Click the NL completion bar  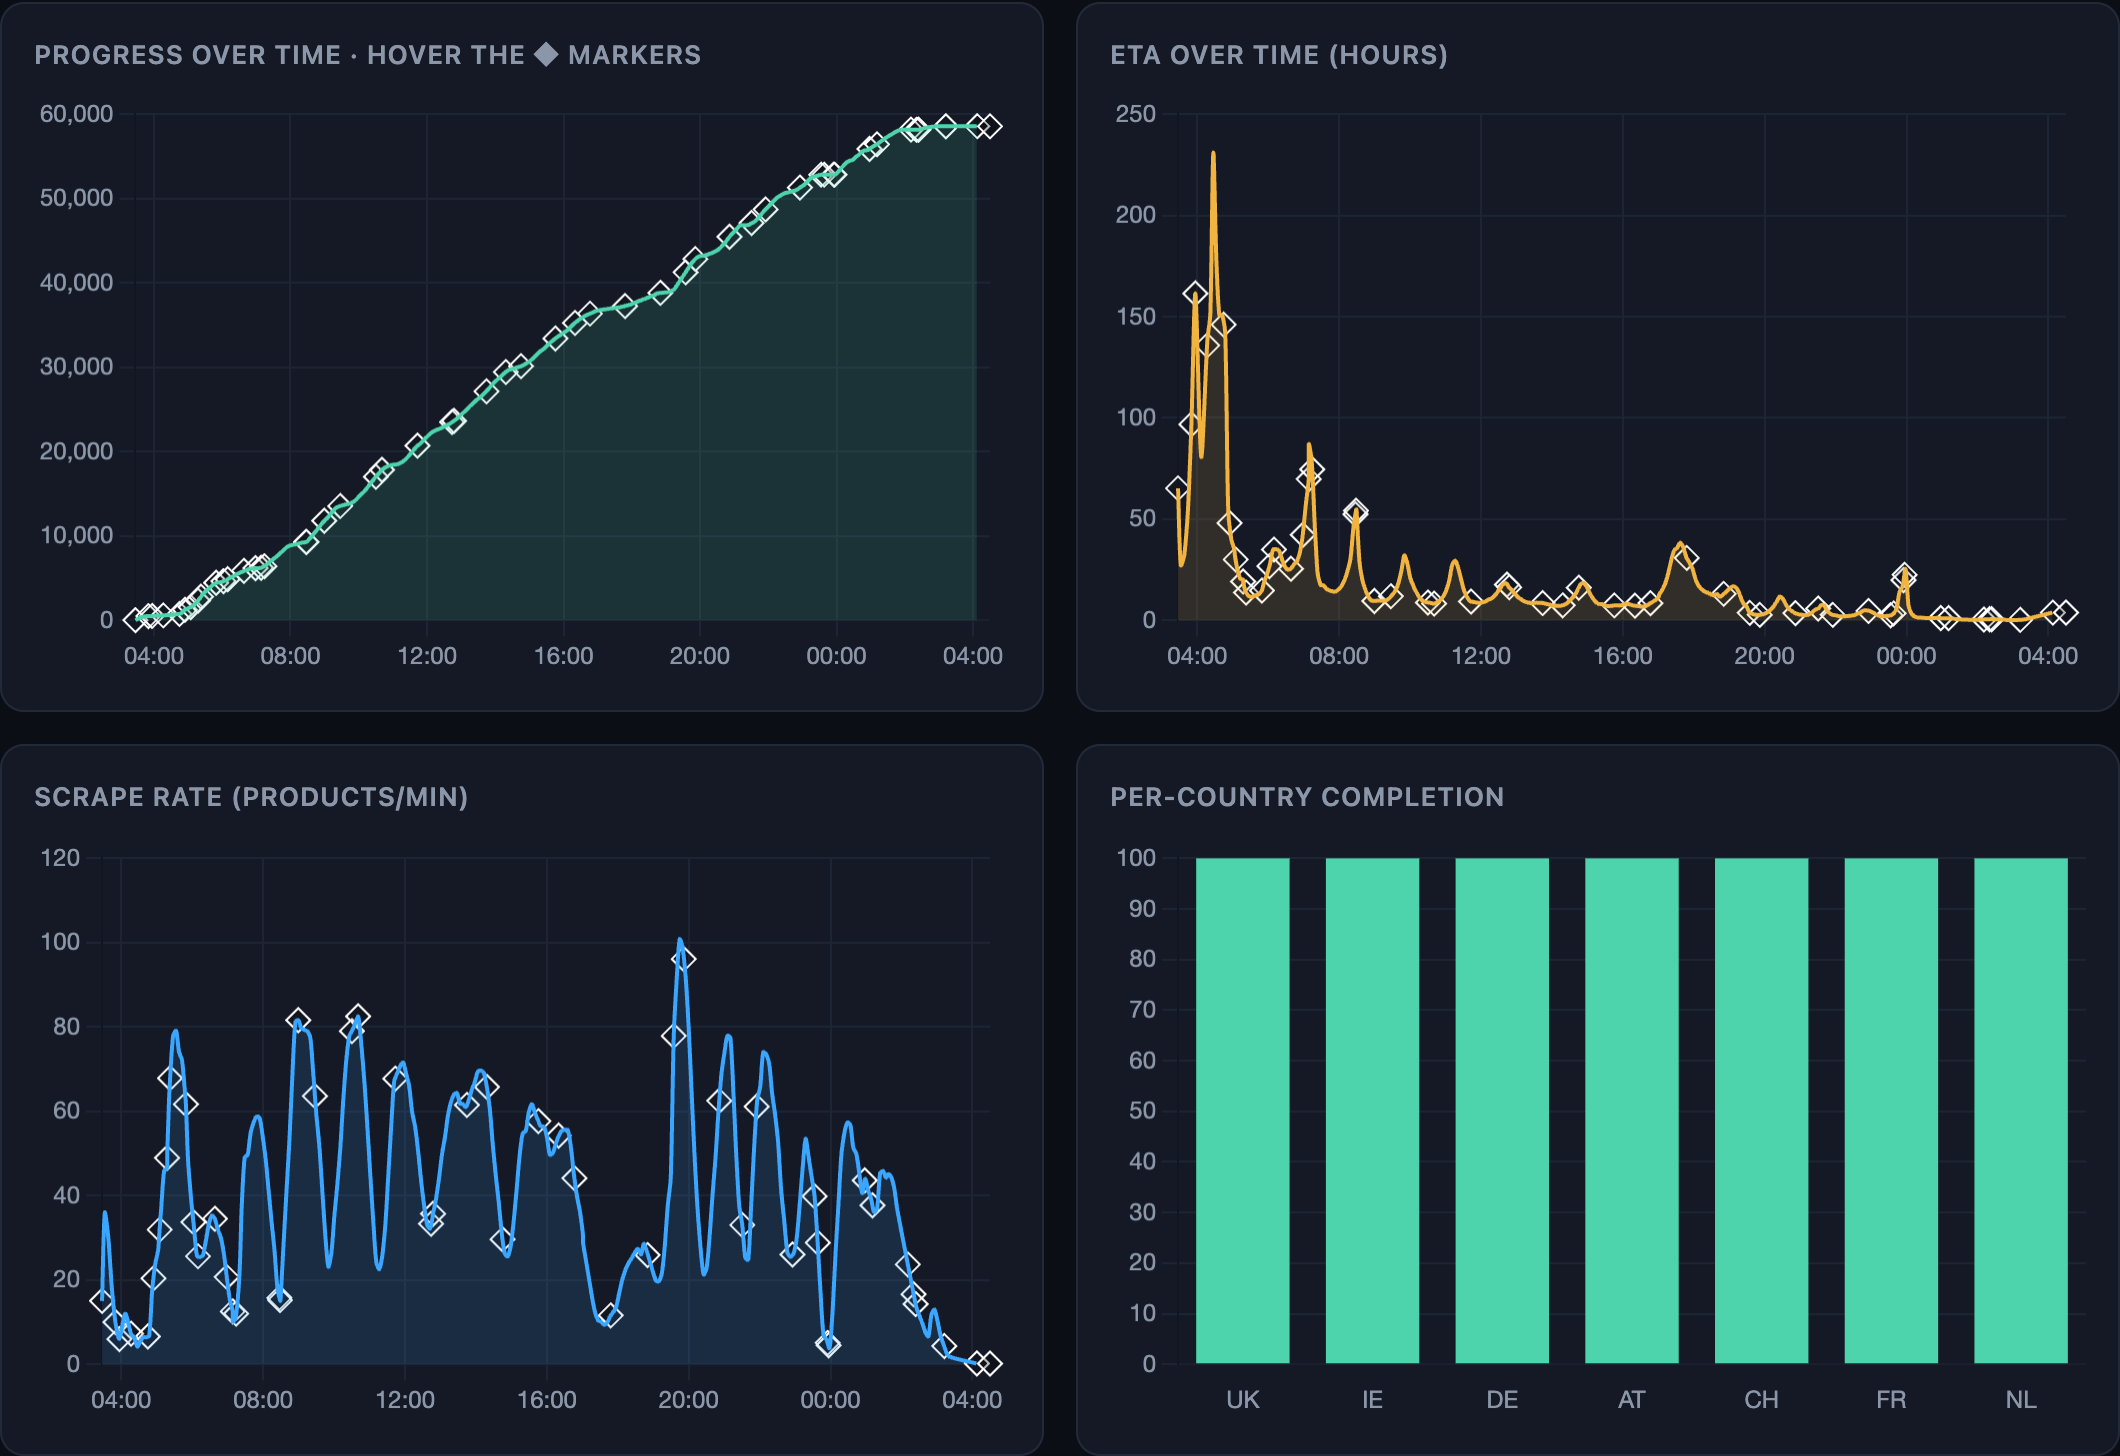2021,1110
